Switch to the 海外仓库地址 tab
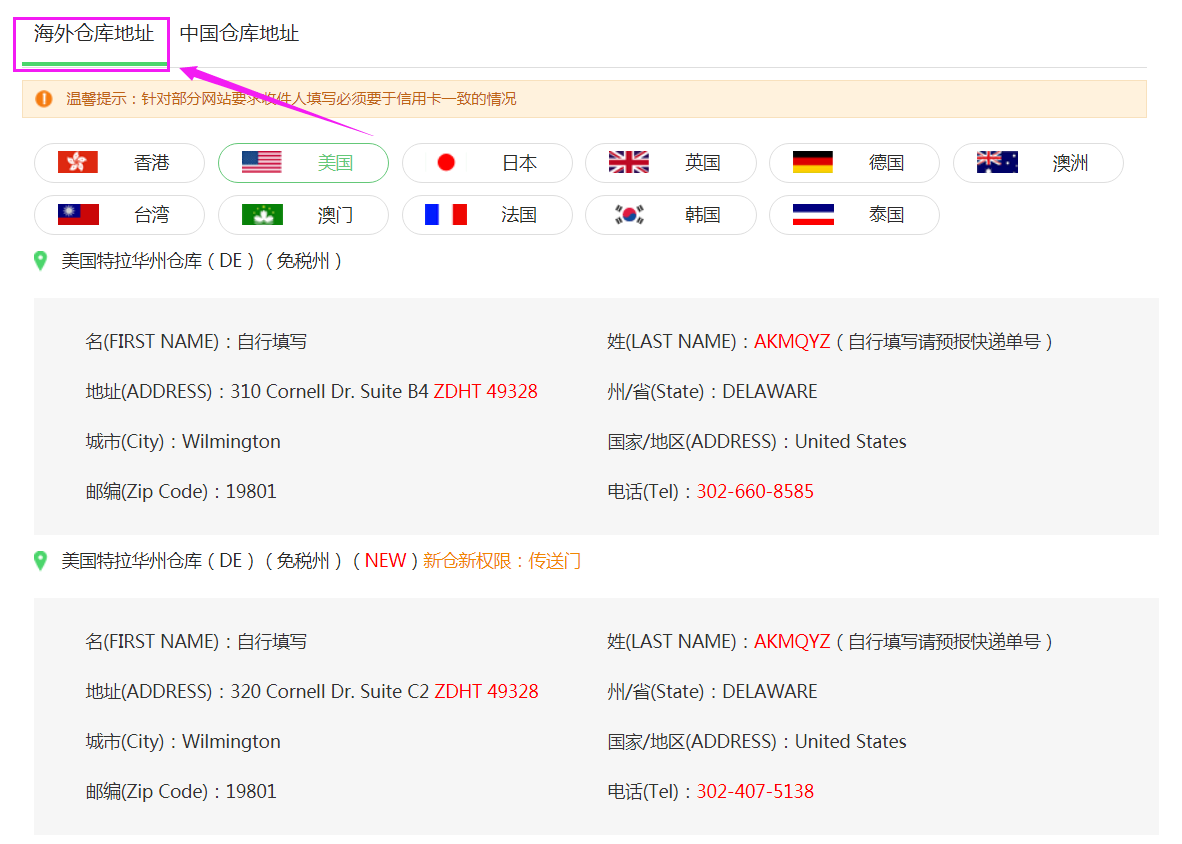This screenshot has width=1182, height=844. [94, 34]
